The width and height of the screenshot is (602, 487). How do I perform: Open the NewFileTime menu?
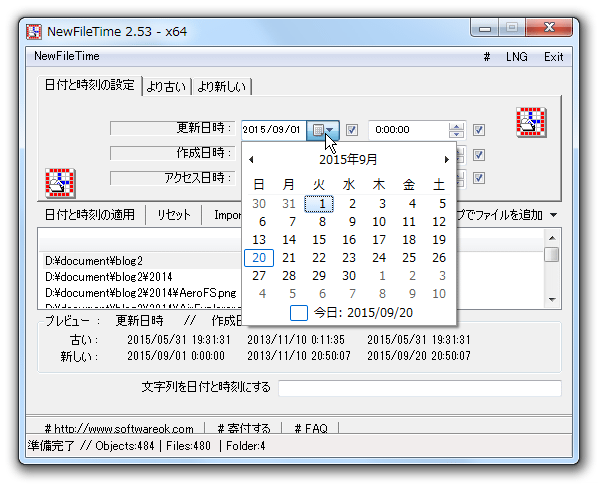(x=67, y=56)
